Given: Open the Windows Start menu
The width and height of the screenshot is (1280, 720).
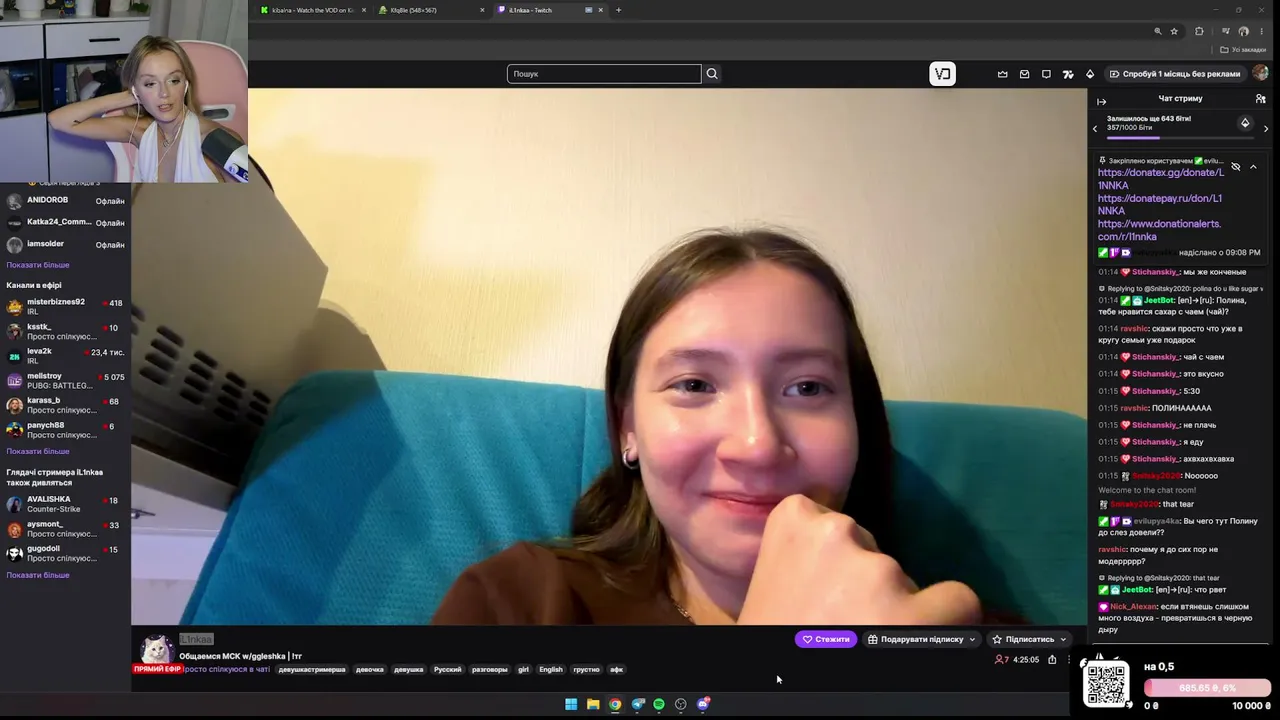Looking at the screenshot, I should tap(571, 704).
